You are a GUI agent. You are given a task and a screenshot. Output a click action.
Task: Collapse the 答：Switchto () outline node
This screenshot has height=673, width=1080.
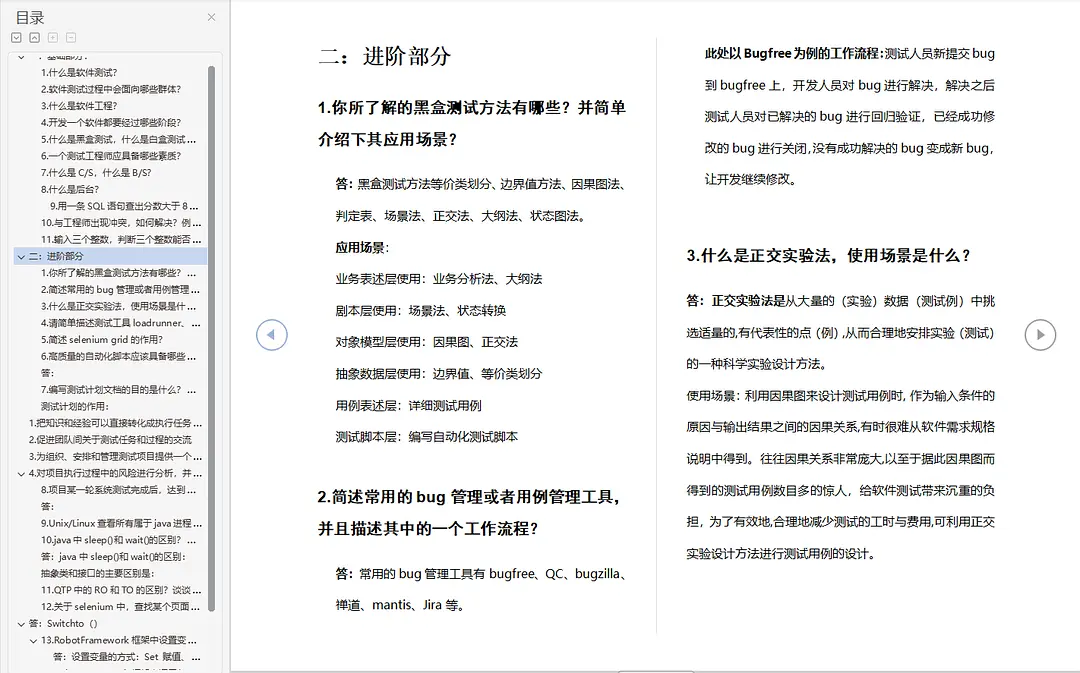(x=21, y=624)
